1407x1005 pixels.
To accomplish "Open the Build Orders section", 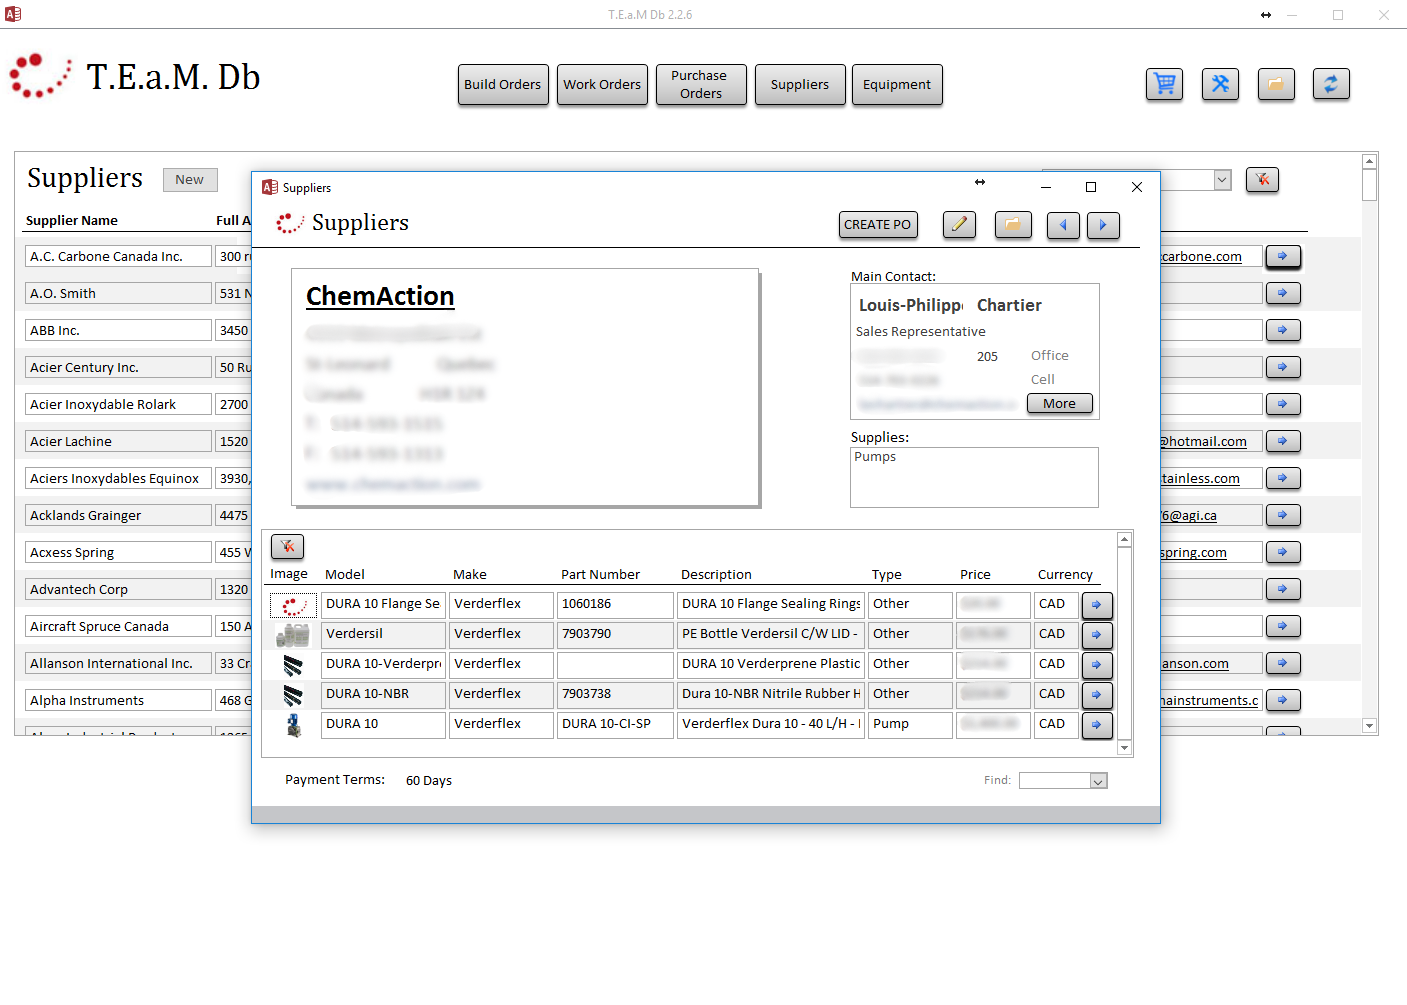I will pyautogui.click(x=502, y=85).
